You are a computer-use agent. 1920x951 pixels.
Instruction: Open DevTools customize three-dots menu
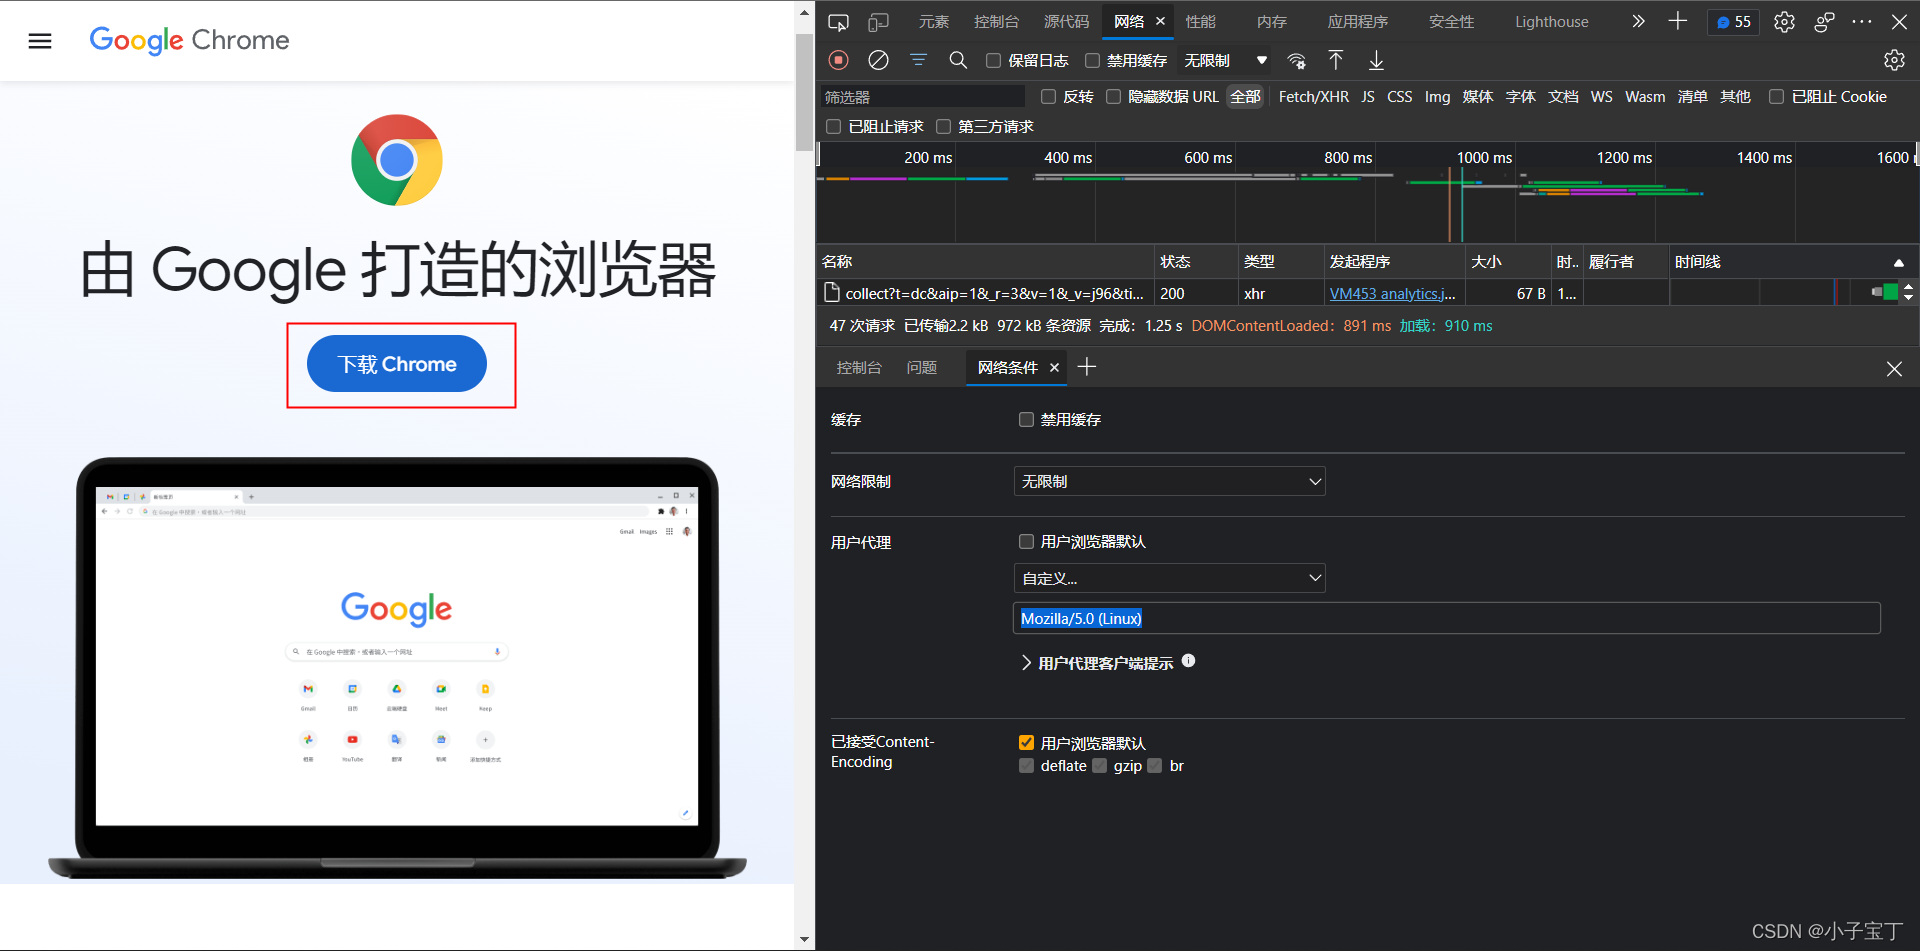pos(1862,21)
